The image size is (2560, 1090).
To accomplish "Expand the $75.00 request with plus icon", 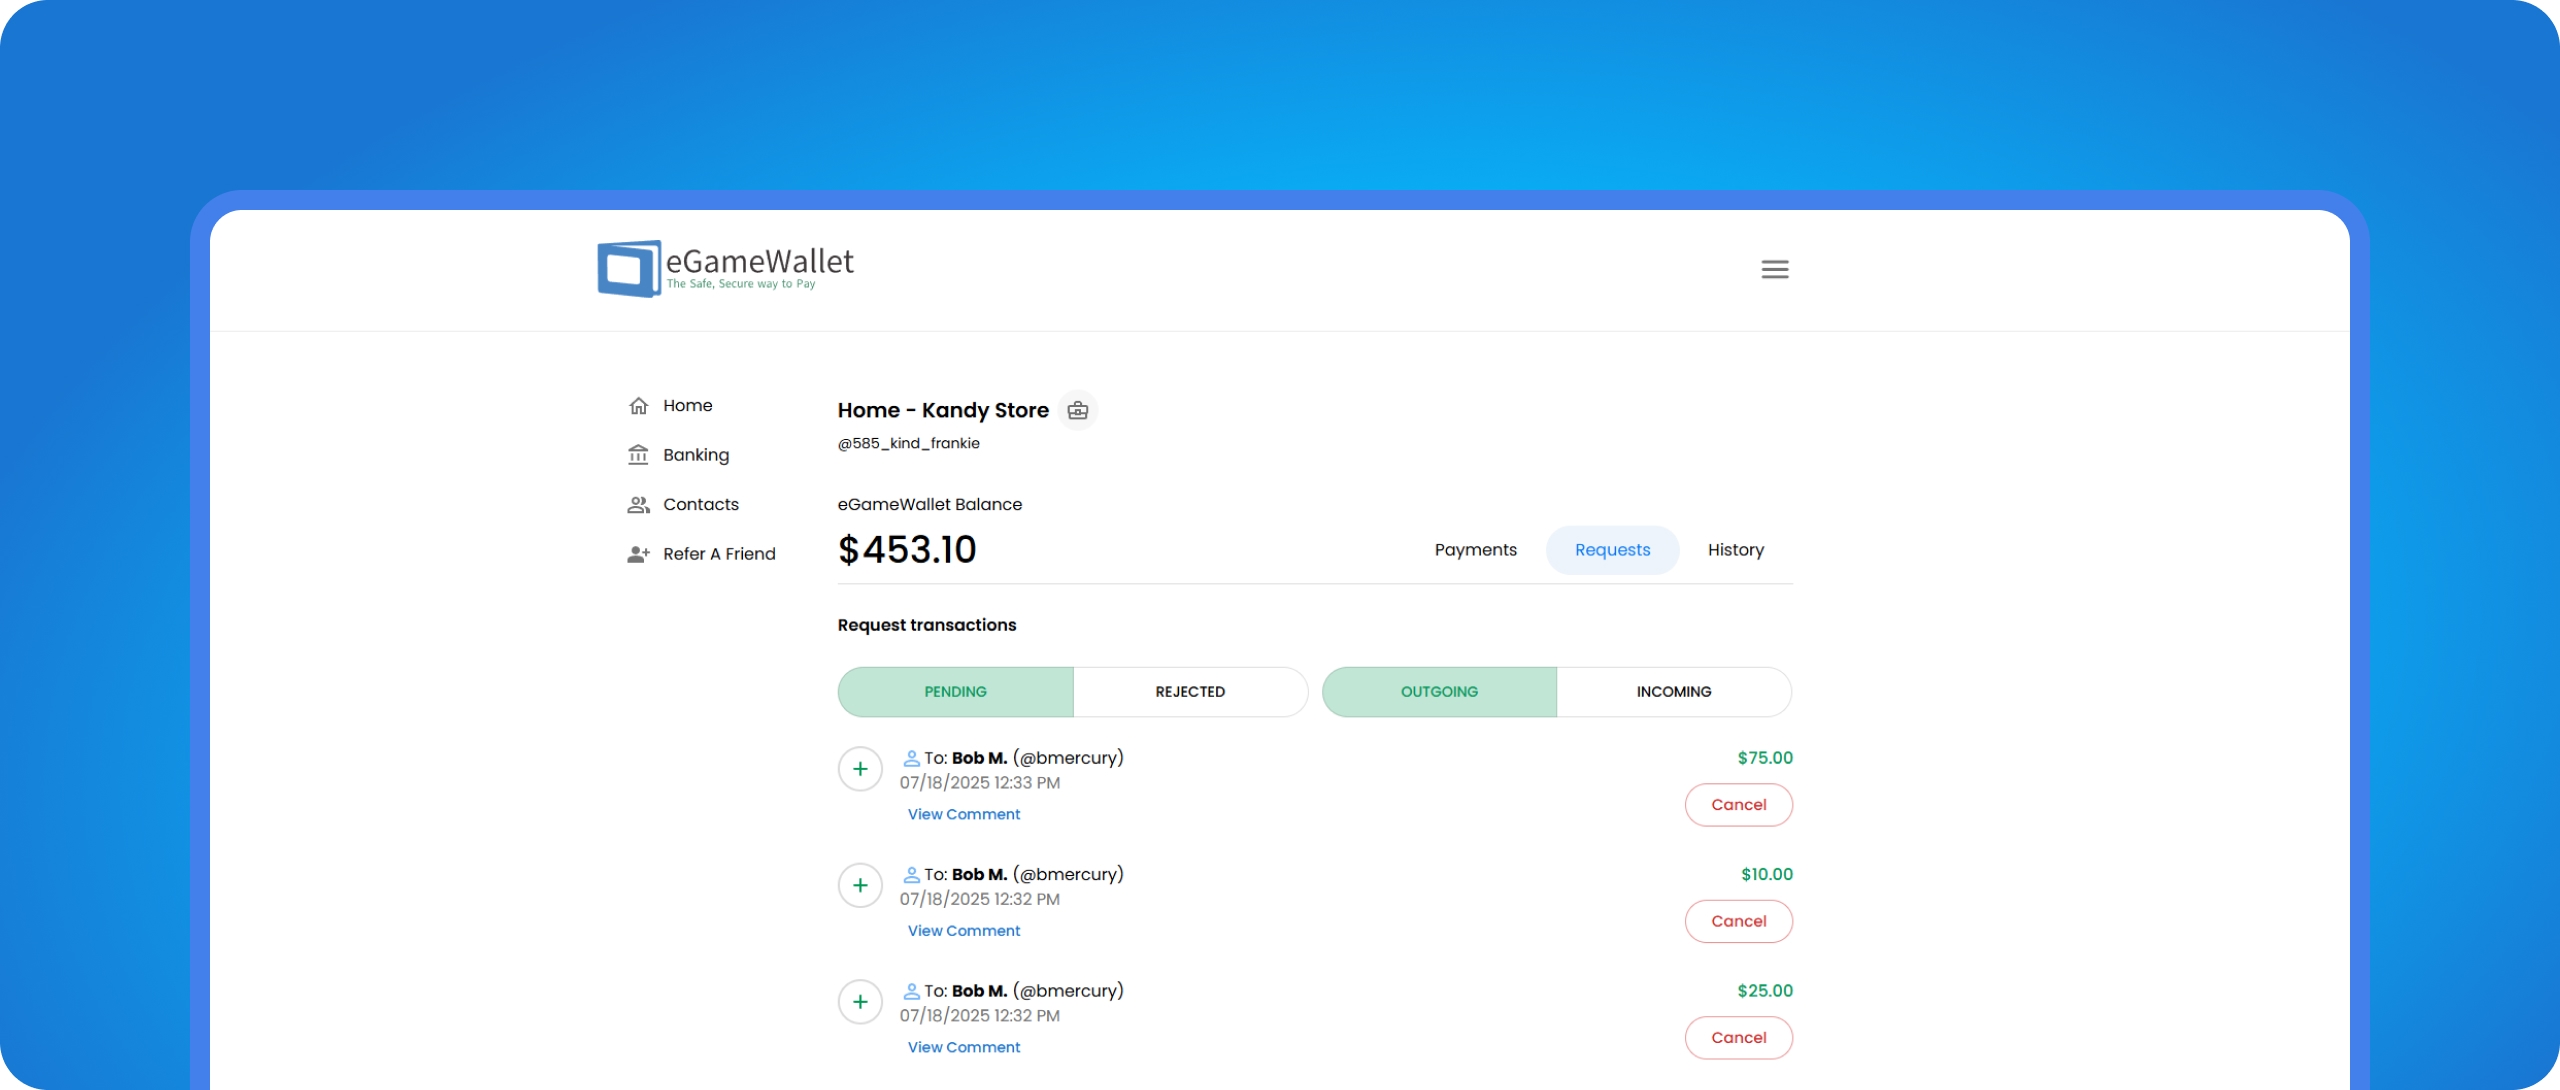I will (x=860, y=769).
